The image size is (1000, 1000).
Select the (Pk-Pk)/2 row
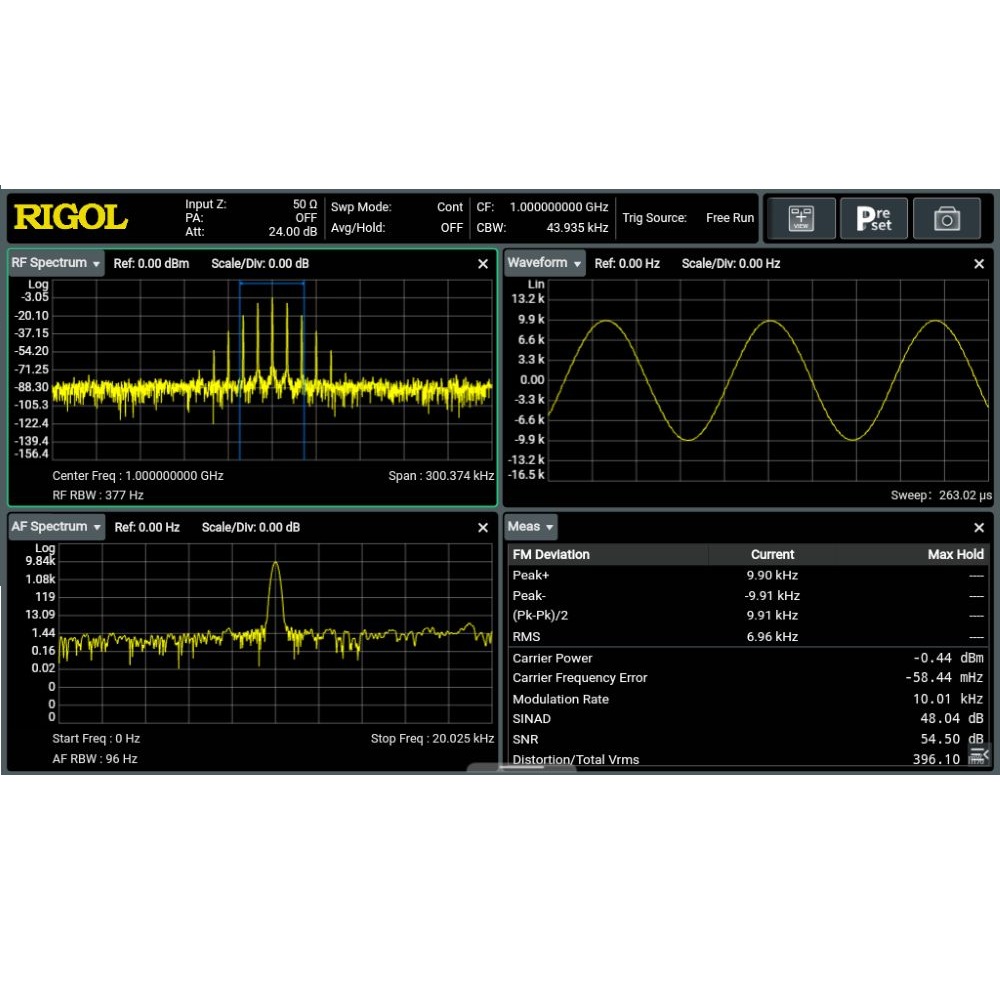748,615
